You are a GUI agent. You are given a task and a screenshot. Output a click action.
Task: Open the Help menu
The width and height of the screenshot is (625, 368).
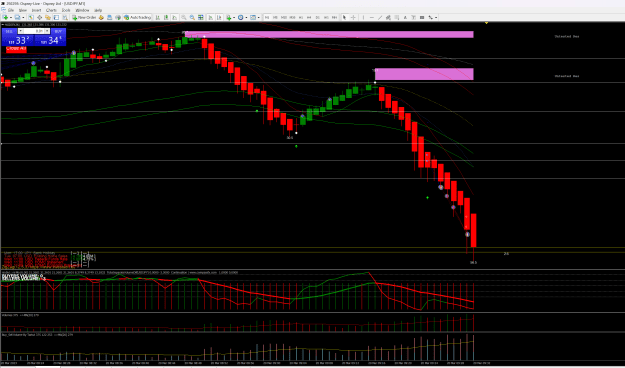coord(98,10)
